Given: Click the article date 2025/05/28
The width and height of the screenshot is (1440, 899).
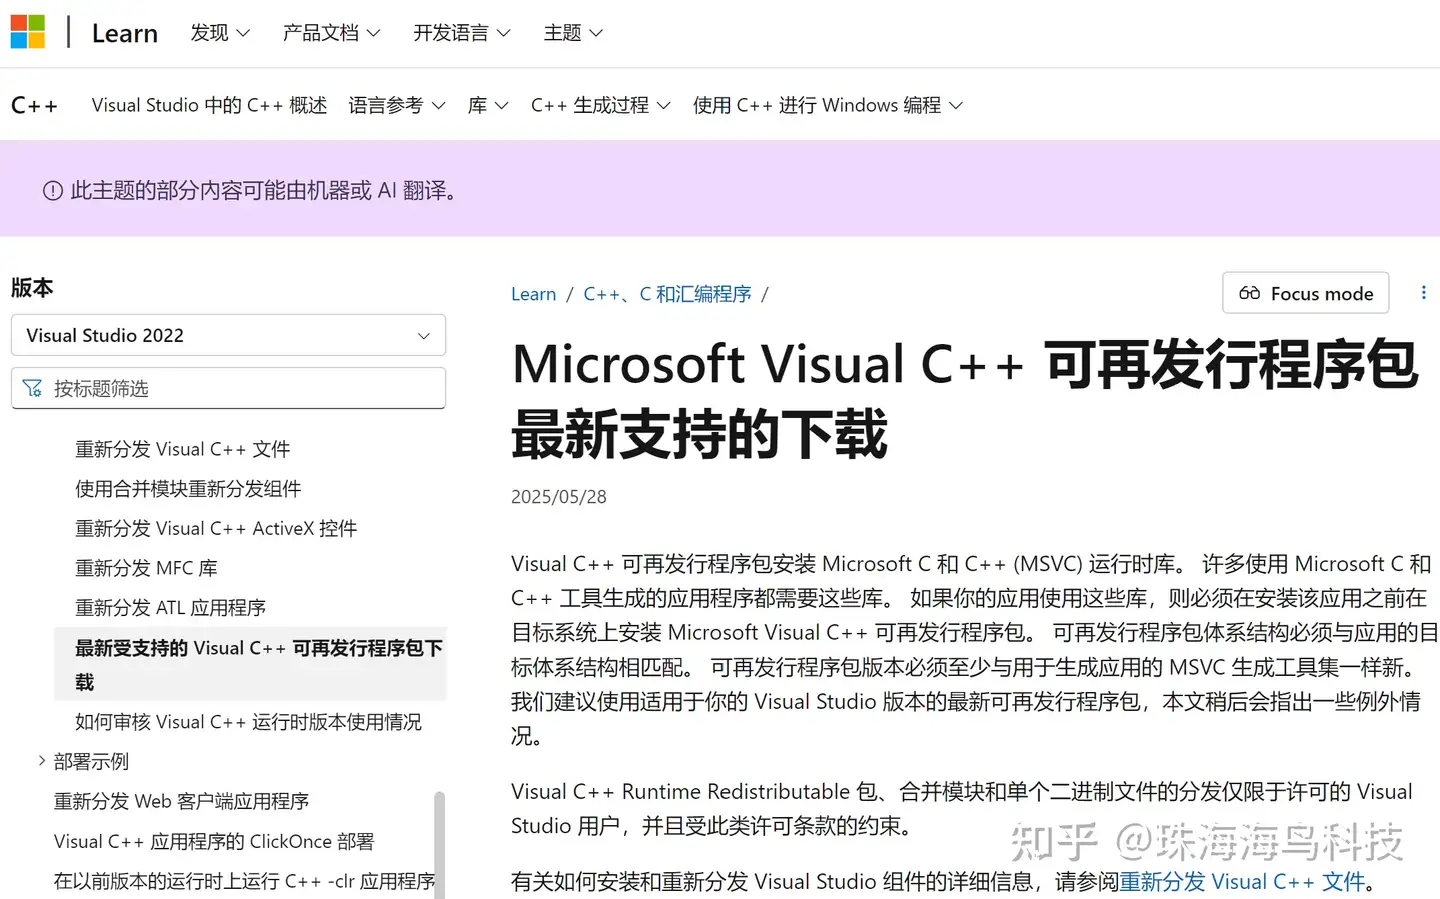Looking at the screenshot, I should (559, 497).
